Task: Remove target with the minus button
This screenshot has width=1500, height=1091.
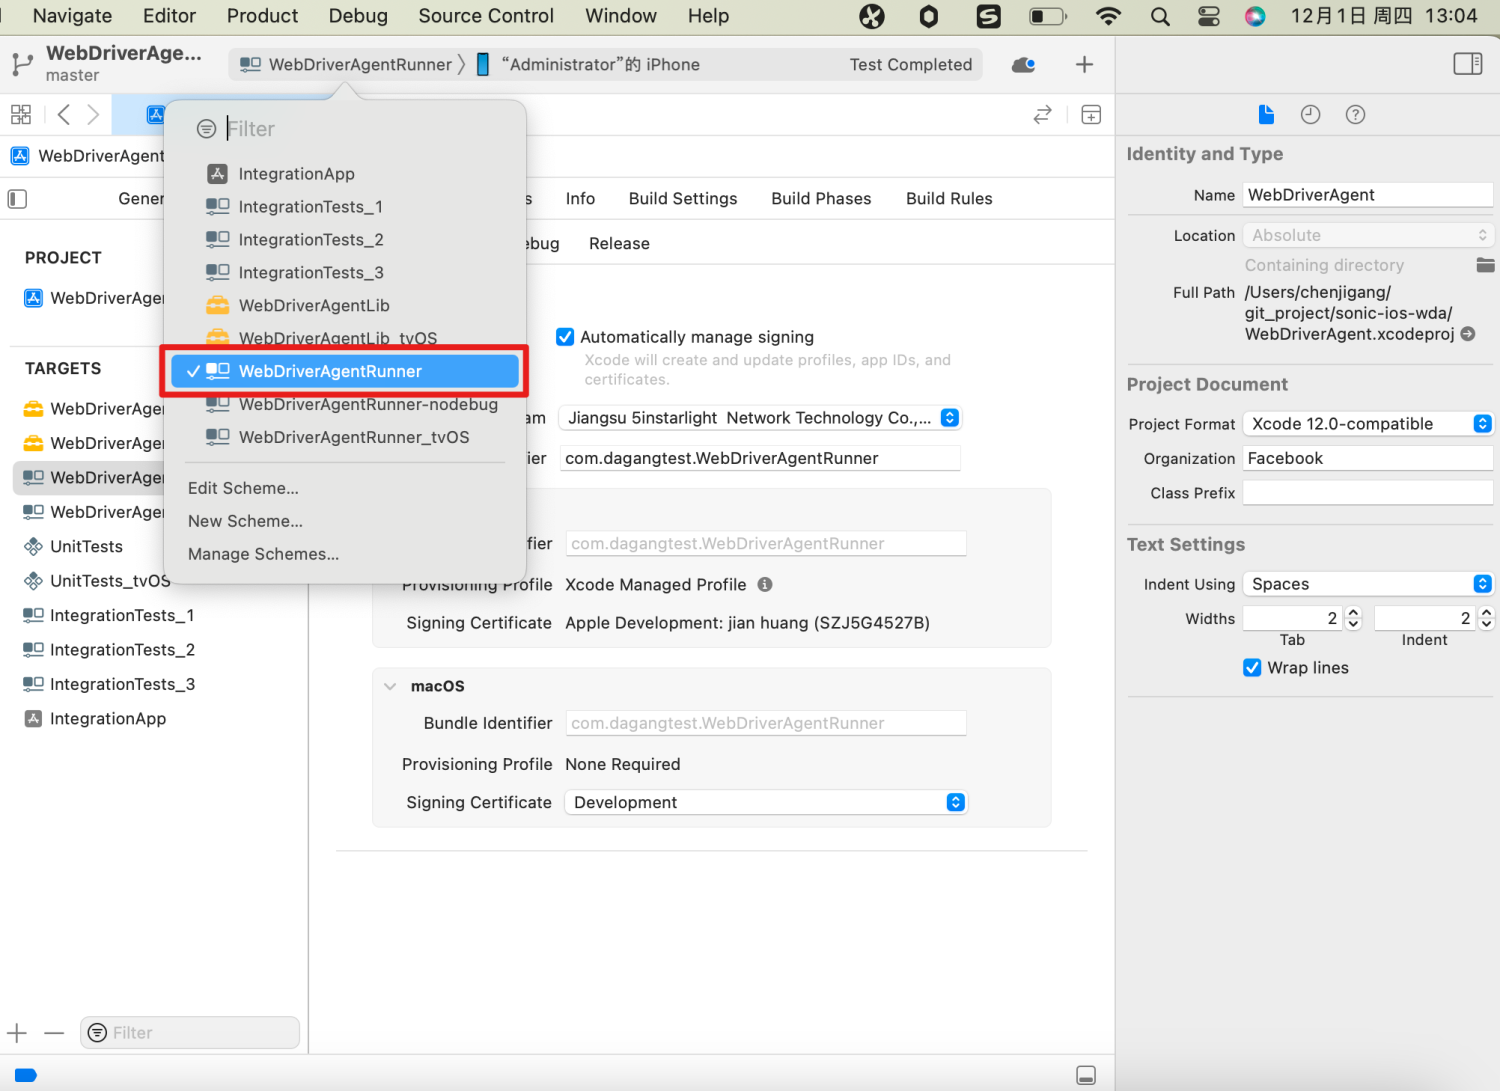Action: click(54, 1033)
